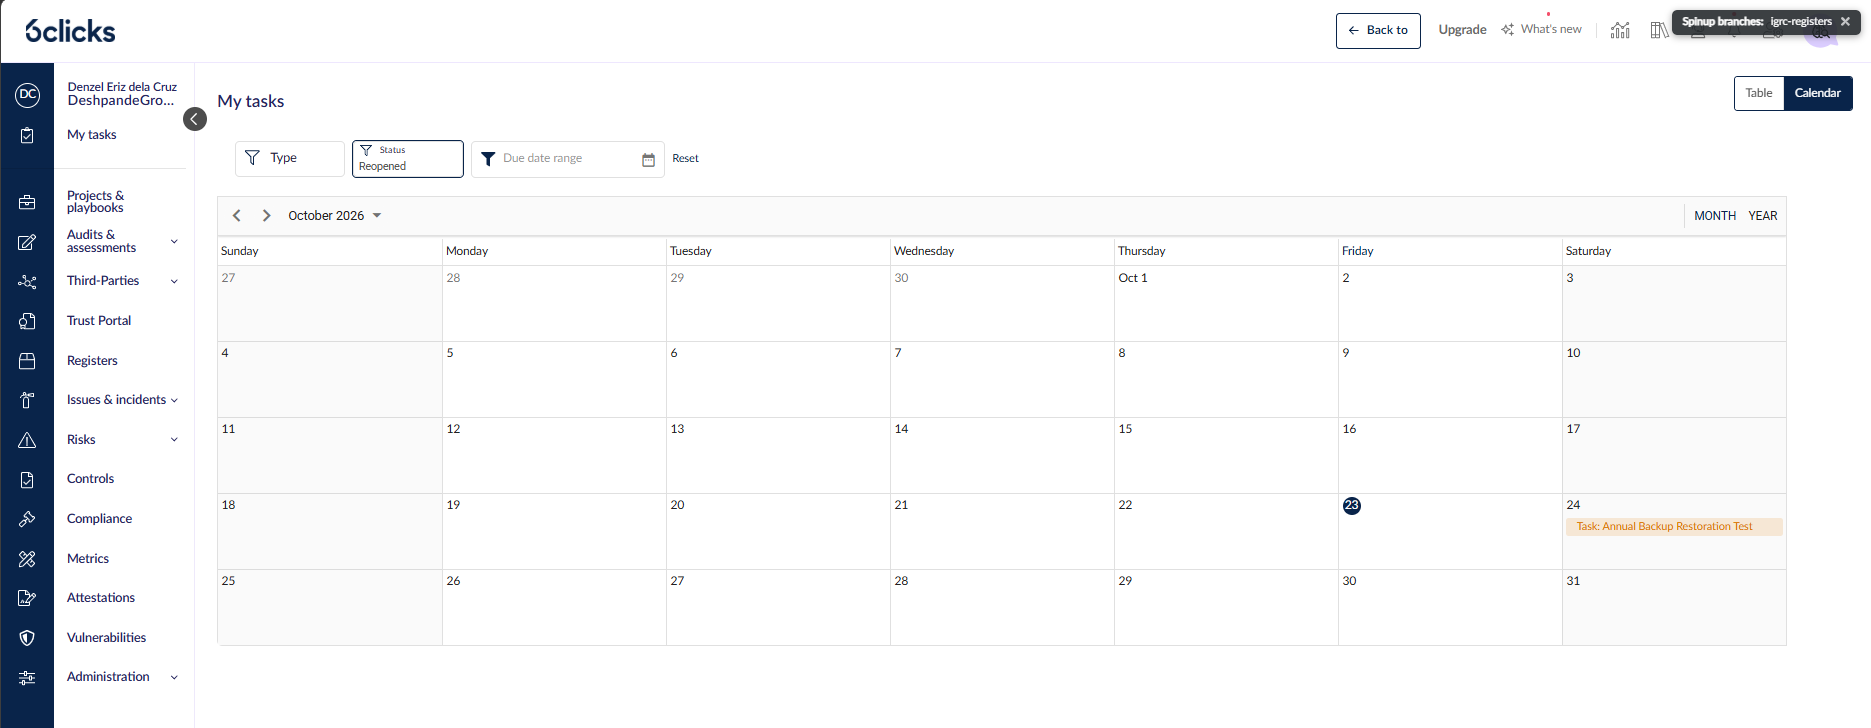
Task: Click the Metrics ruler icon
Action: tap(27, 559)
